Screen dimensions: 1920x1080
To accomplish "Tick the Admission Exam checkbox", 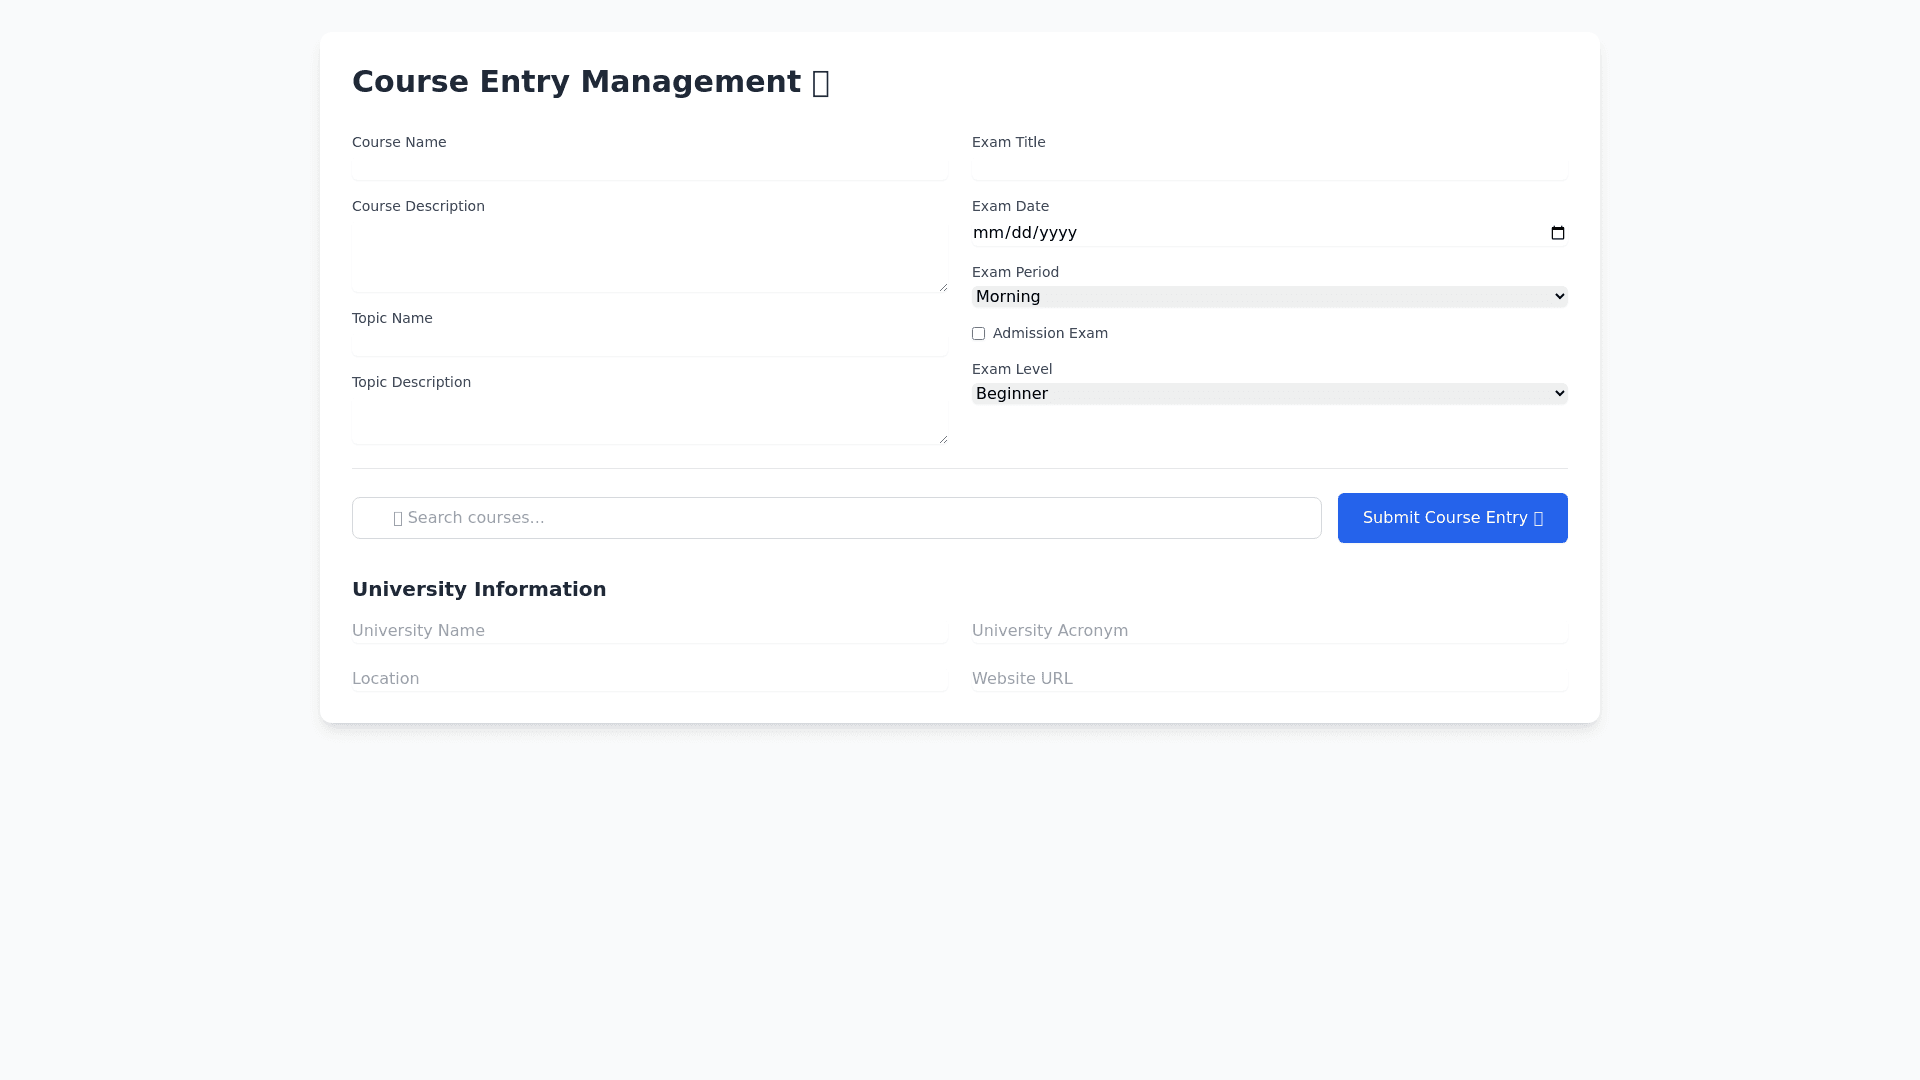I will click(x=978, y=334).
